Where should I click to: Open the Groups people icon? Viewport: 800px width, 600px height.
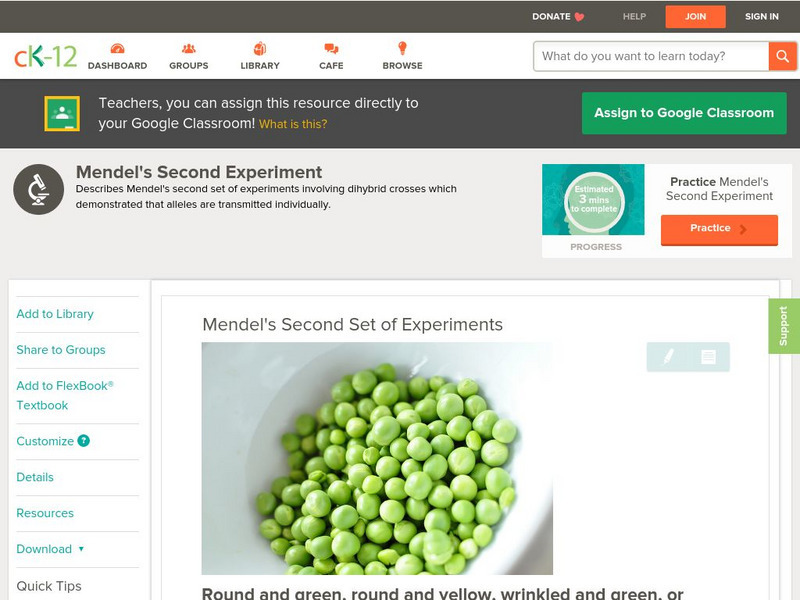pyautogui.click(x=189, y=49)
